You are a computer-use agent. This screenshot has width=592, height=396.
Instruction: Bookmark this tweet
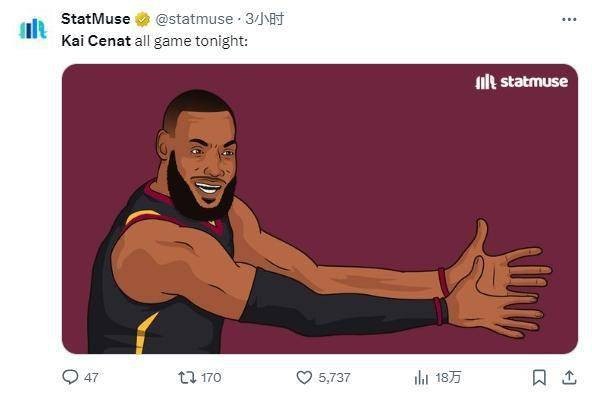point(539,377)
